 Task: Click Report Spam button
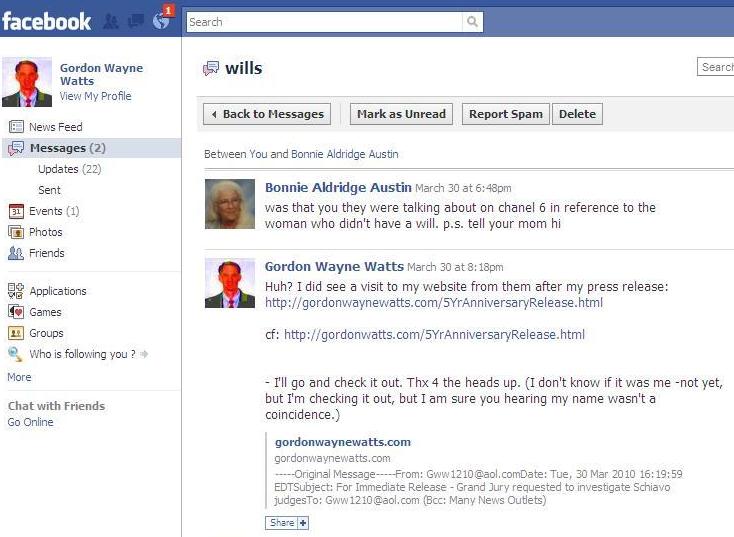506,114
